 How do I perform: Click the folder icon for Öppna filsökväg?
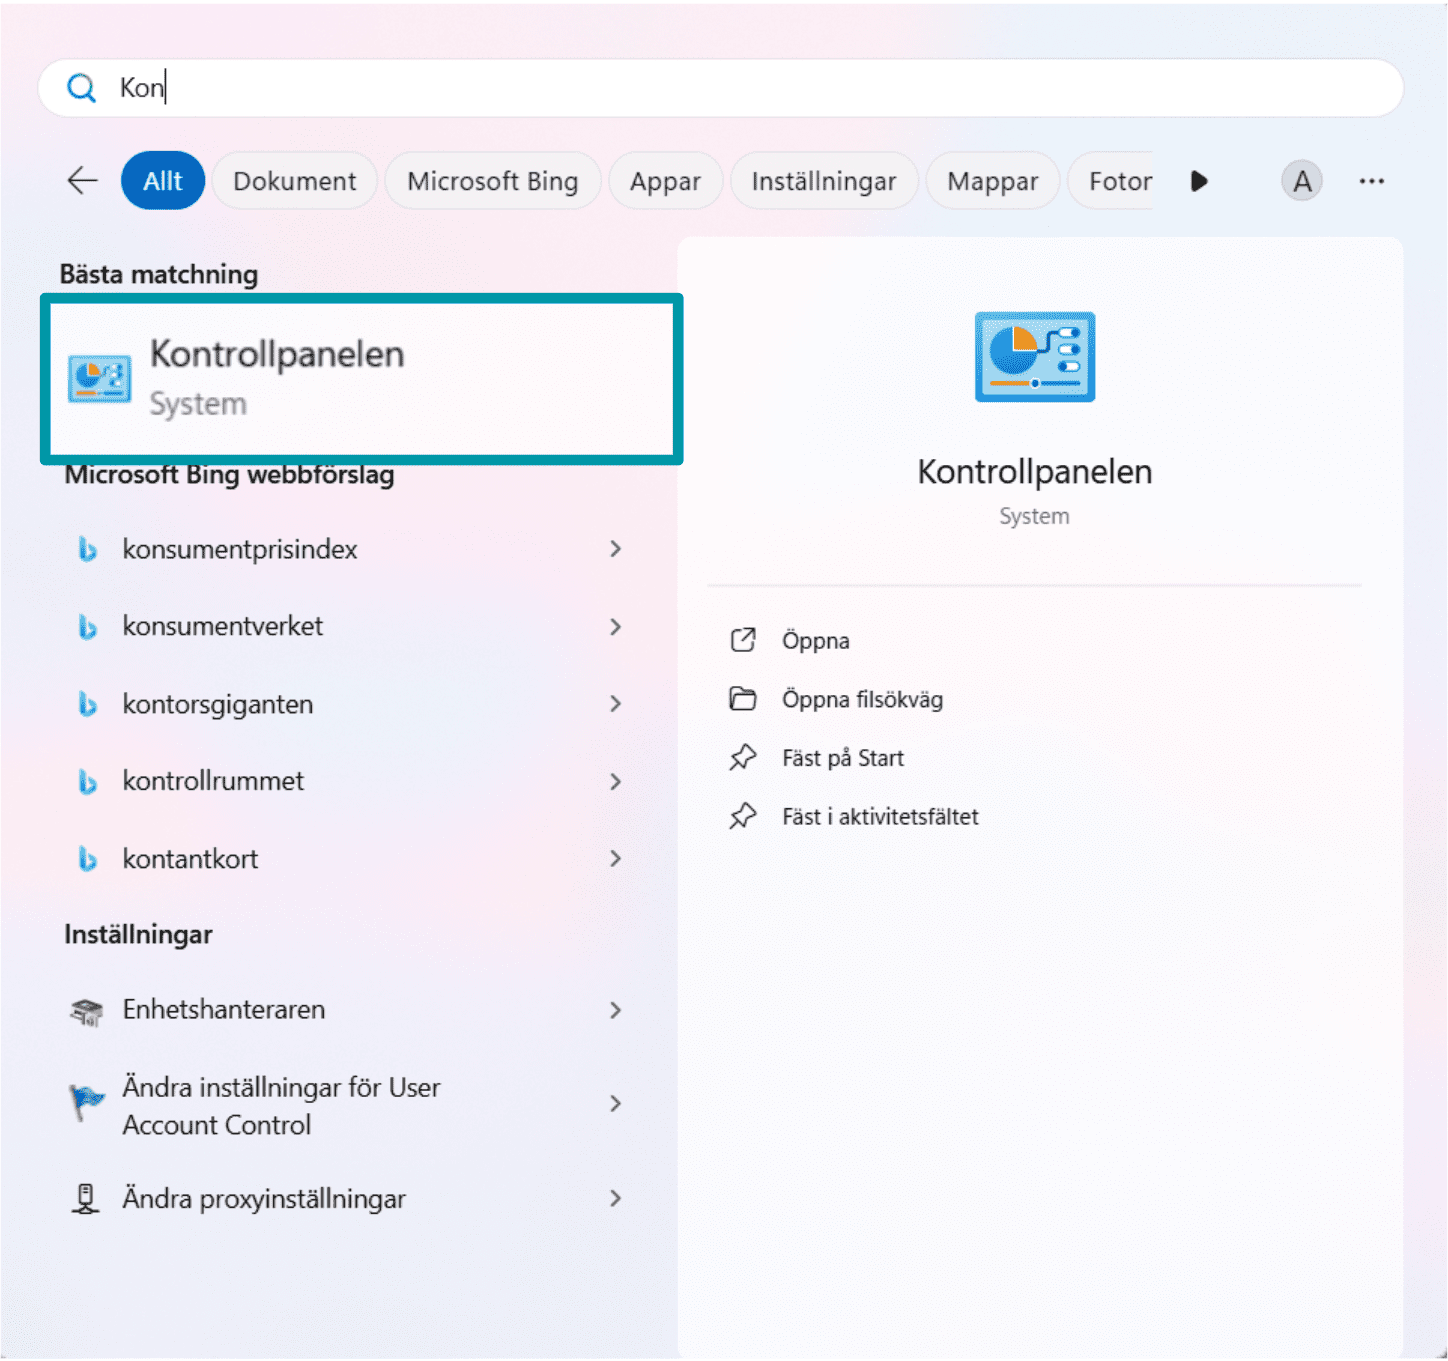743,699
